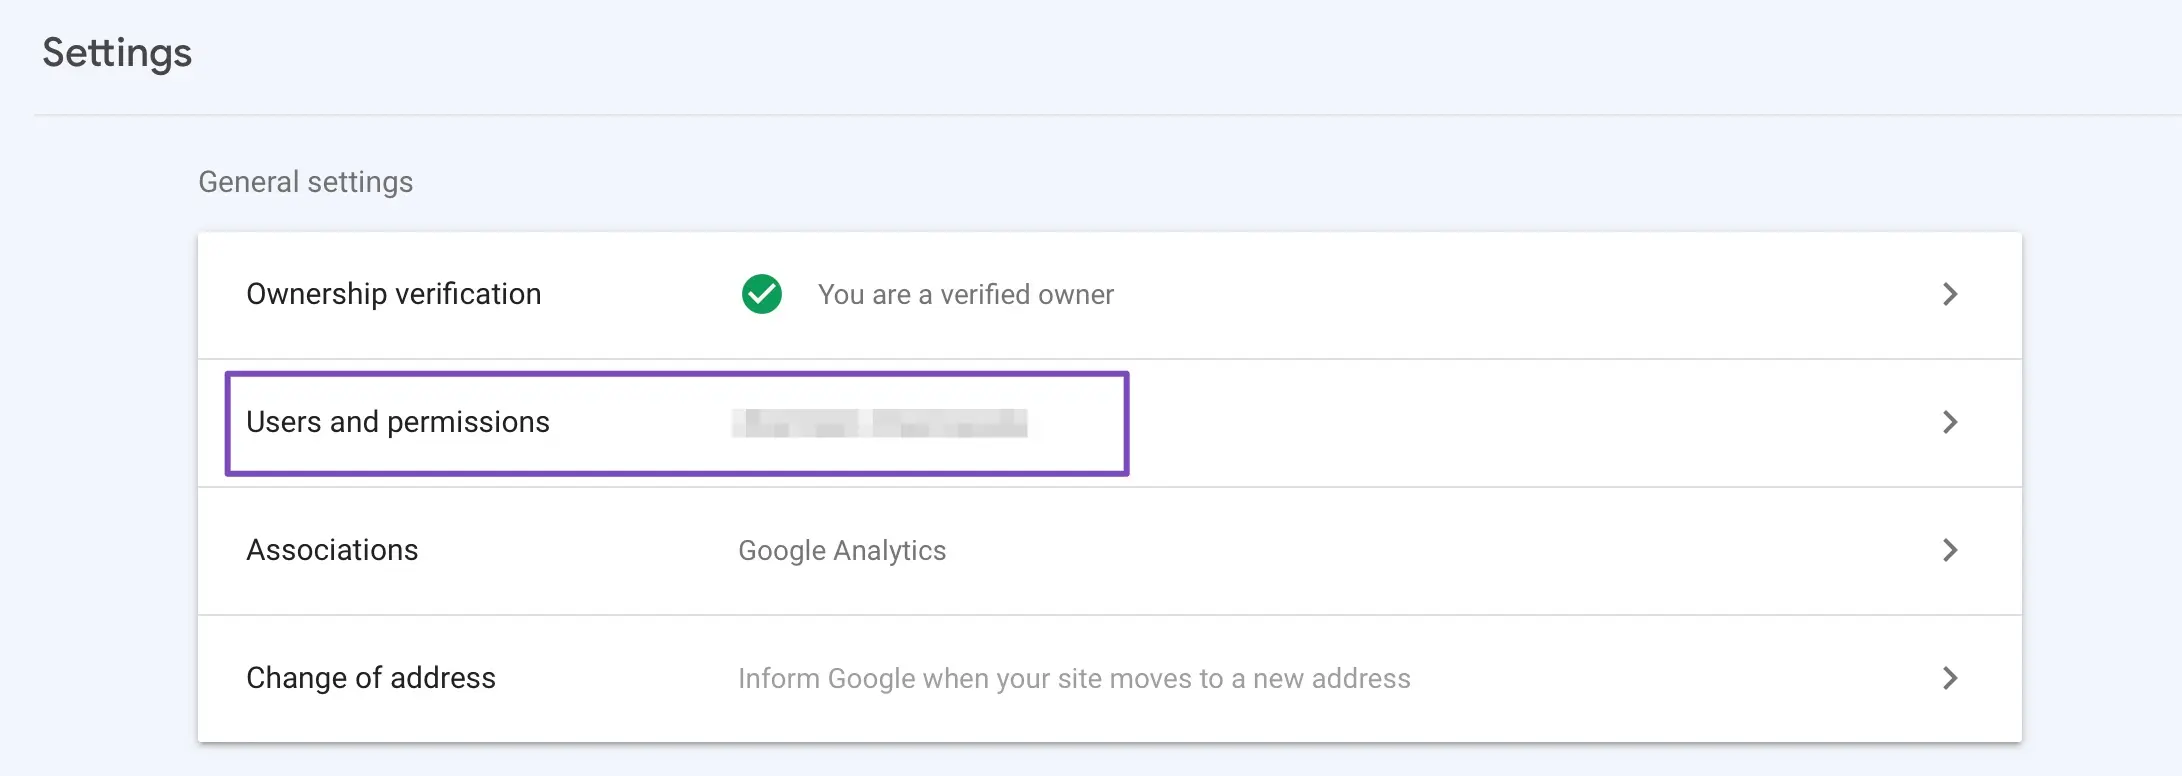
Task: Open the Associations label
Action: 332,550
